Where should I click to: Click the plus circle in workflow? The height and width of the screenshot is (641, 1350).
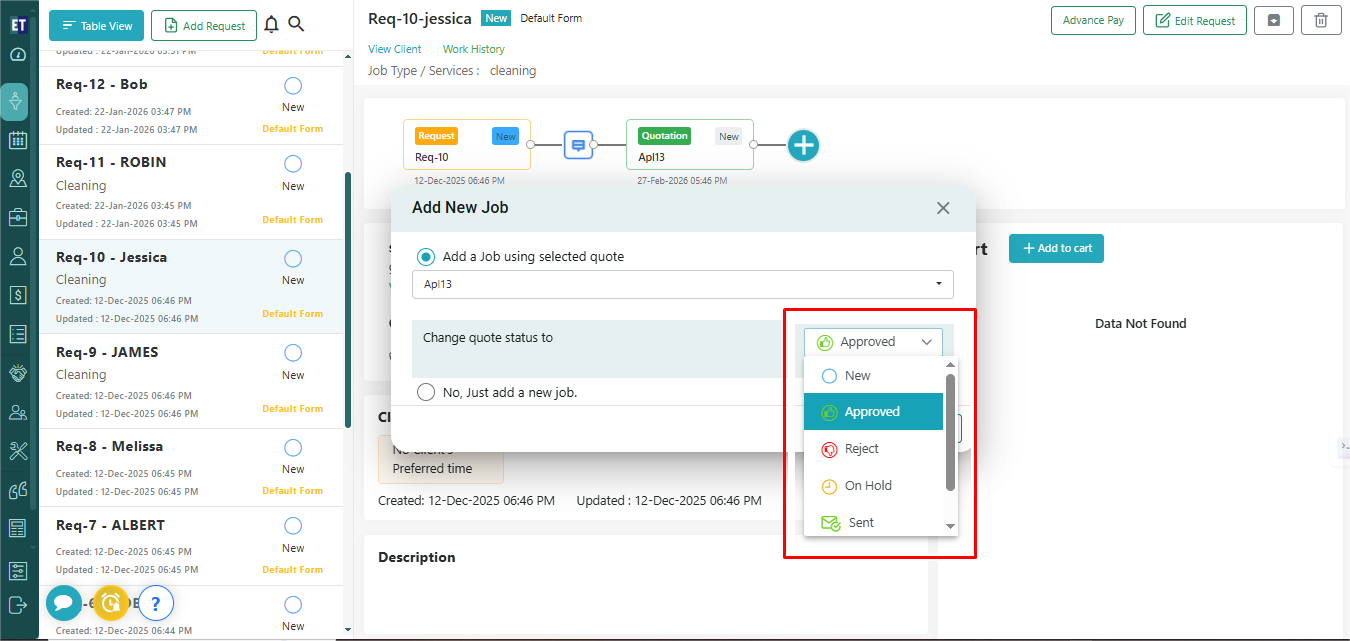point(803,146)
